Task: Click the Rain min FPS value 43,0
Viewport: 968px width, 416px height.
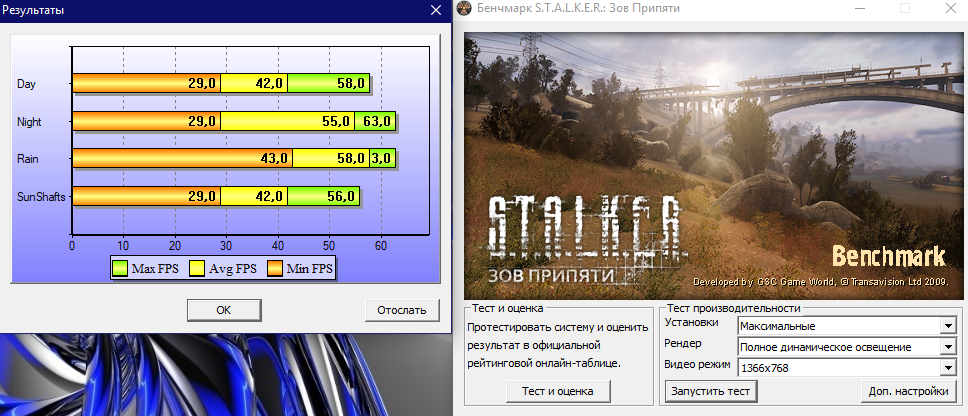Action: (x=274, y=159)
